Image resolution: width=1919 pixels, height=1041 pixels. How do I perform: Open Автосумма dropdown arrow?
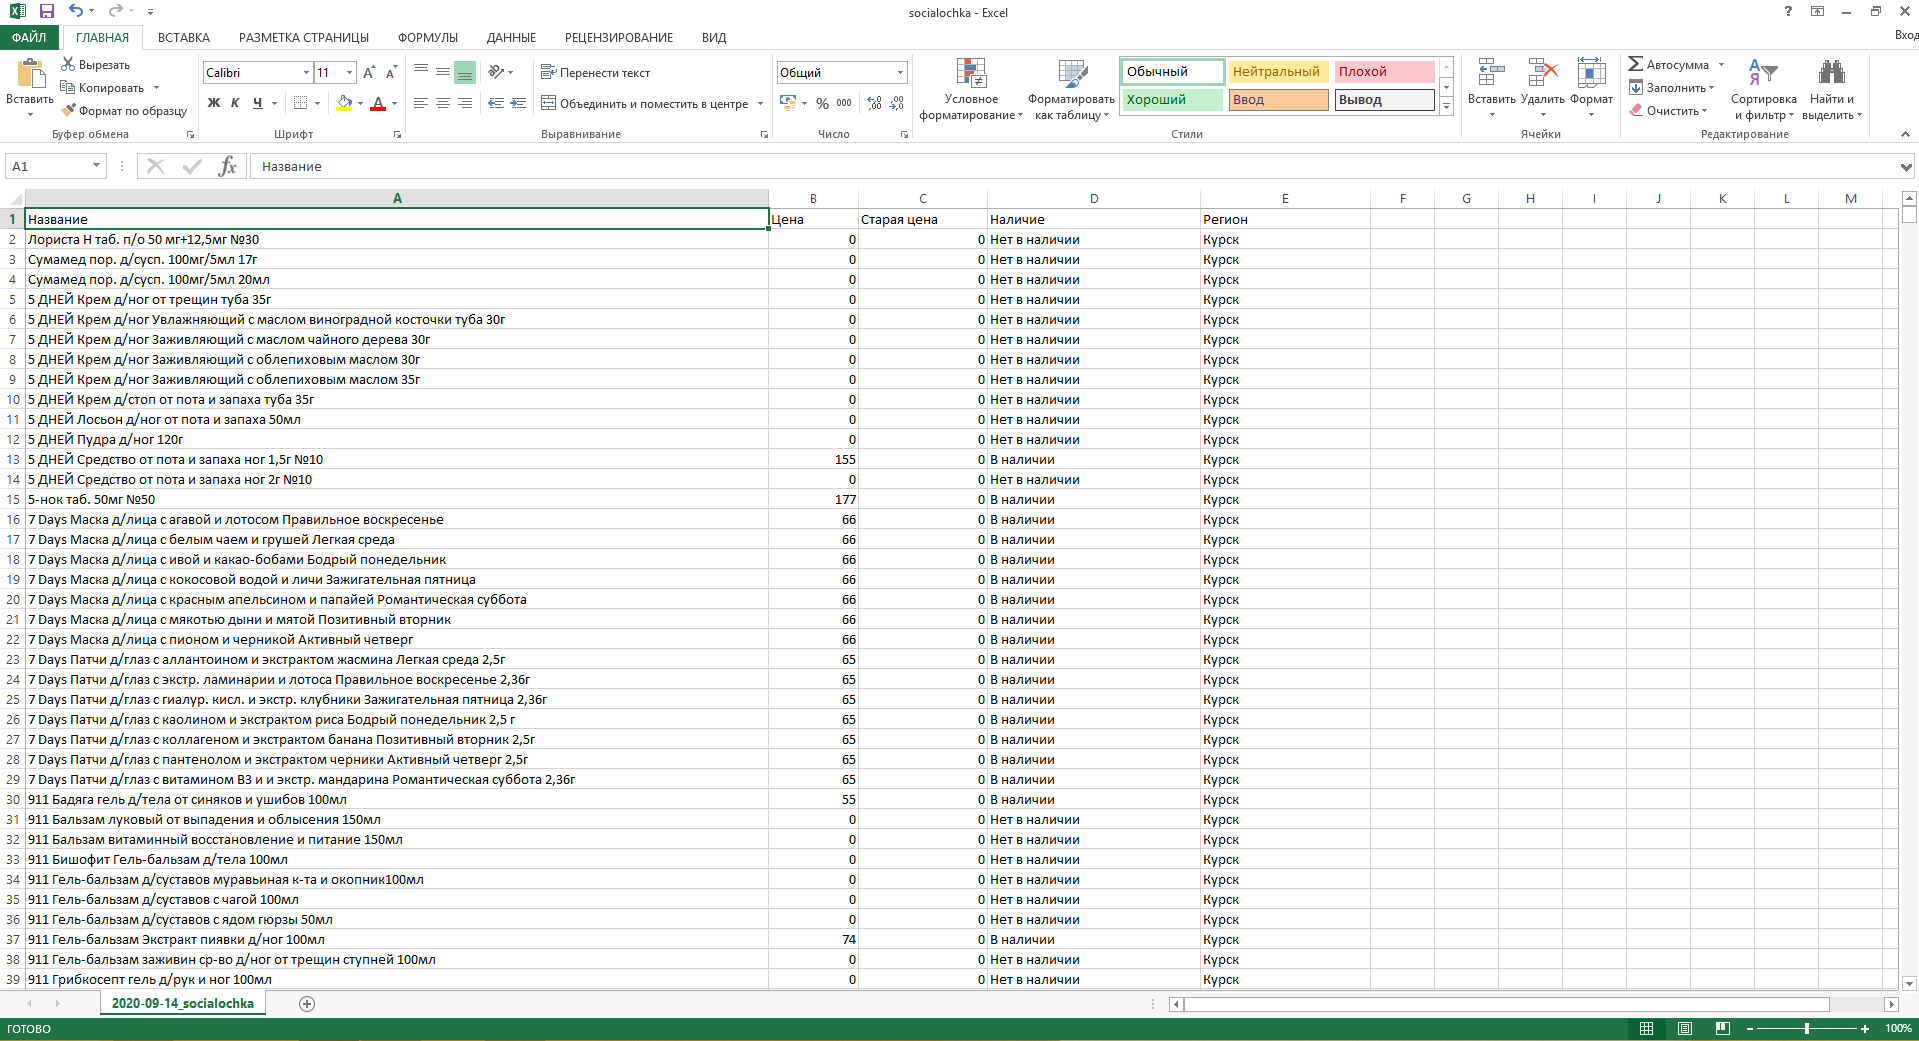click(x=1721, y=65)
